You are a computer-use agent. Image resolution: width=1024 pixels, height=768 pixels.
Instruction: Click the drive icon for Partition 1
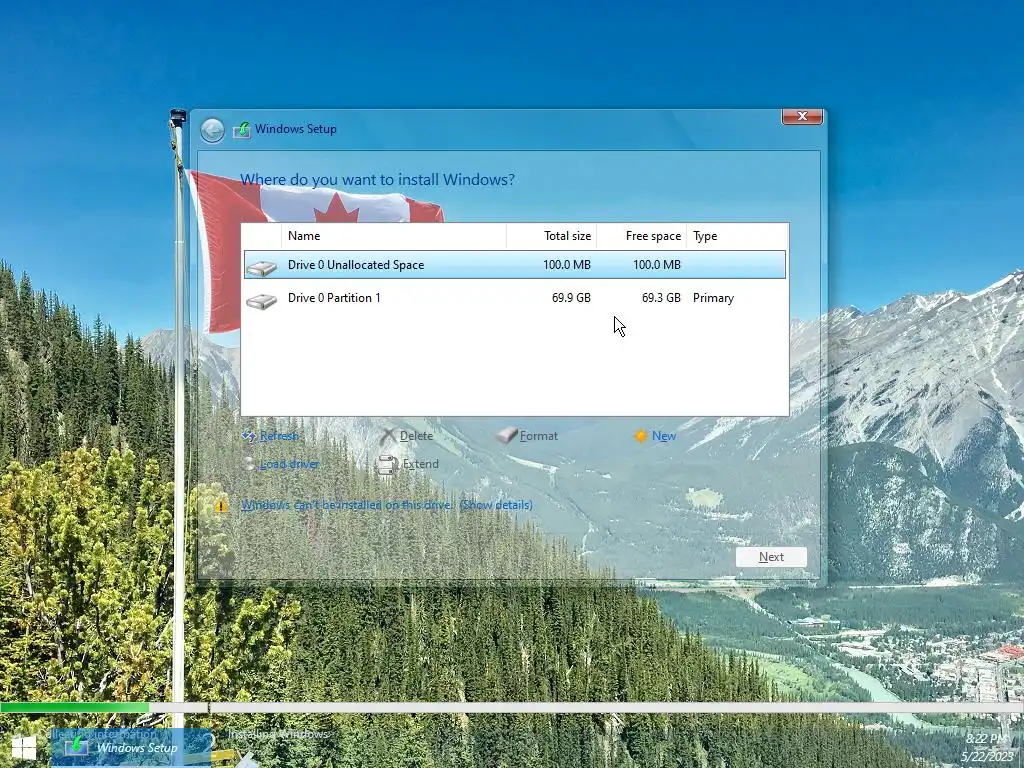(x=262, y=300)
